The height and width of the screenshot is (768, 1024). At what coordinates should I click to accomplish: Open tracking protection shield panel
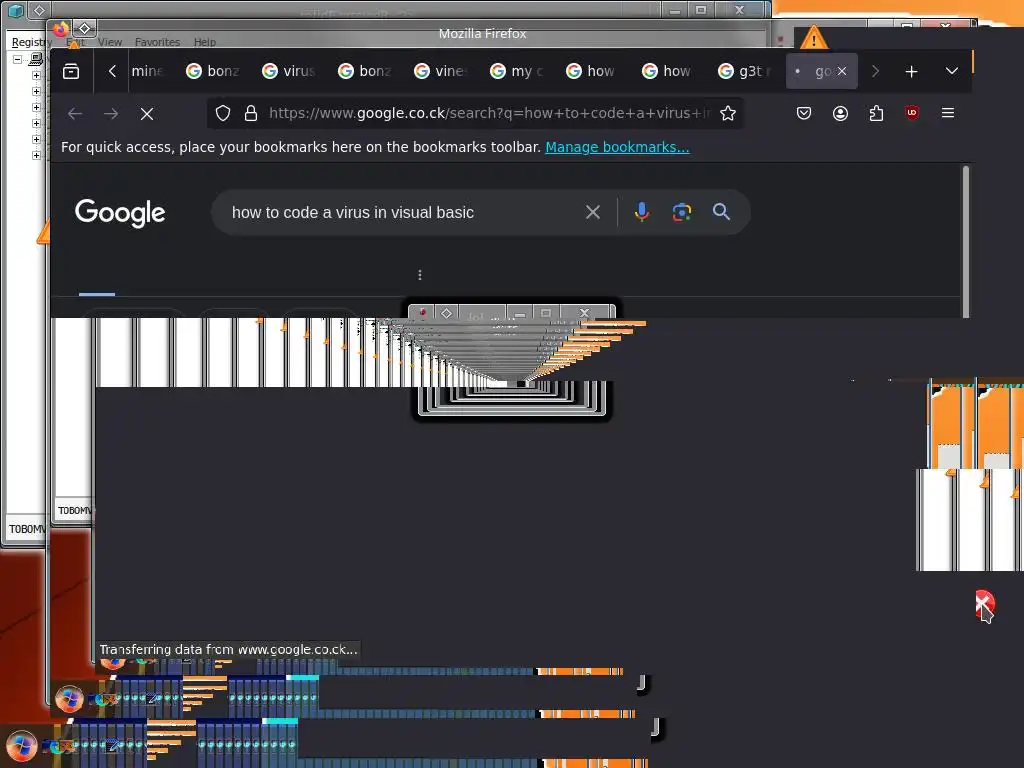(x=223, y=113)
